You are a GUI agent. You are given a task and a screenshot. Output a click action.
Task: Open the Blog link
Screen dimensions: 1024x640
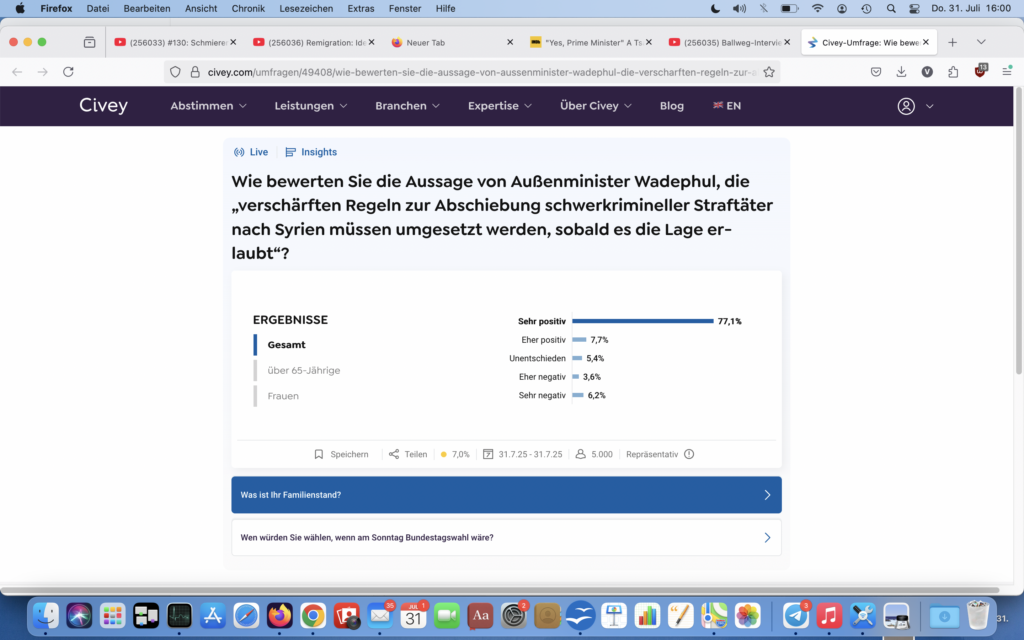click(x=672, y=106)
